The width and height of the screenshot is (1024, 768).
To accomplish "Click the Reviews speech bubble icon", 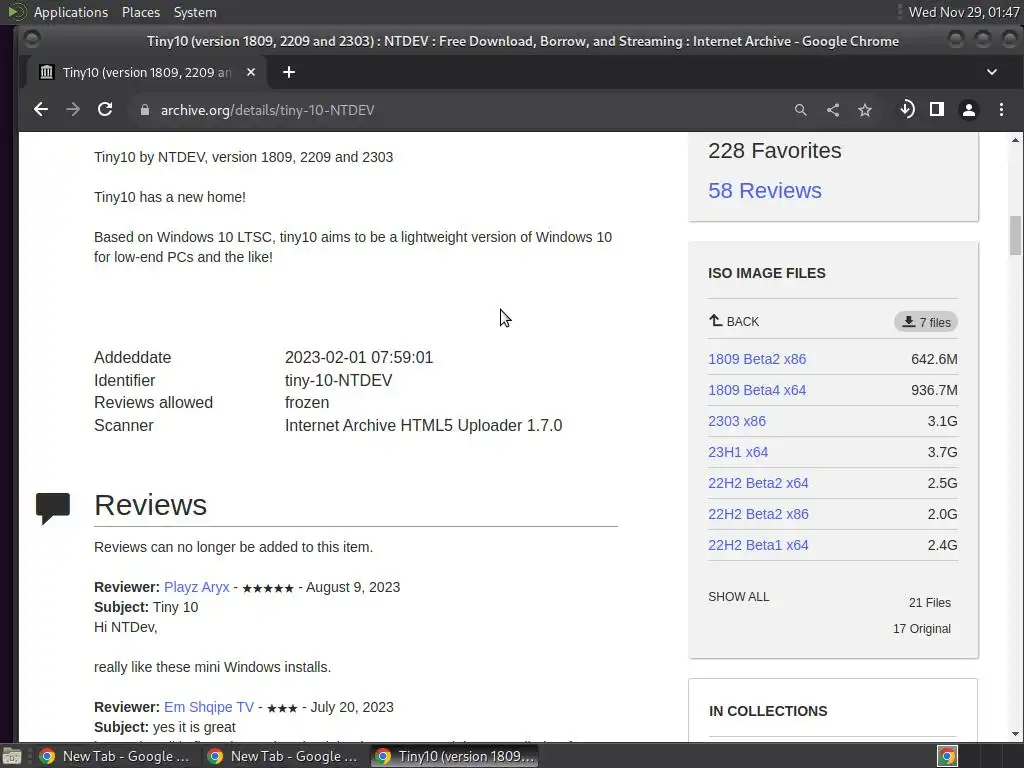I will [53, 508].
